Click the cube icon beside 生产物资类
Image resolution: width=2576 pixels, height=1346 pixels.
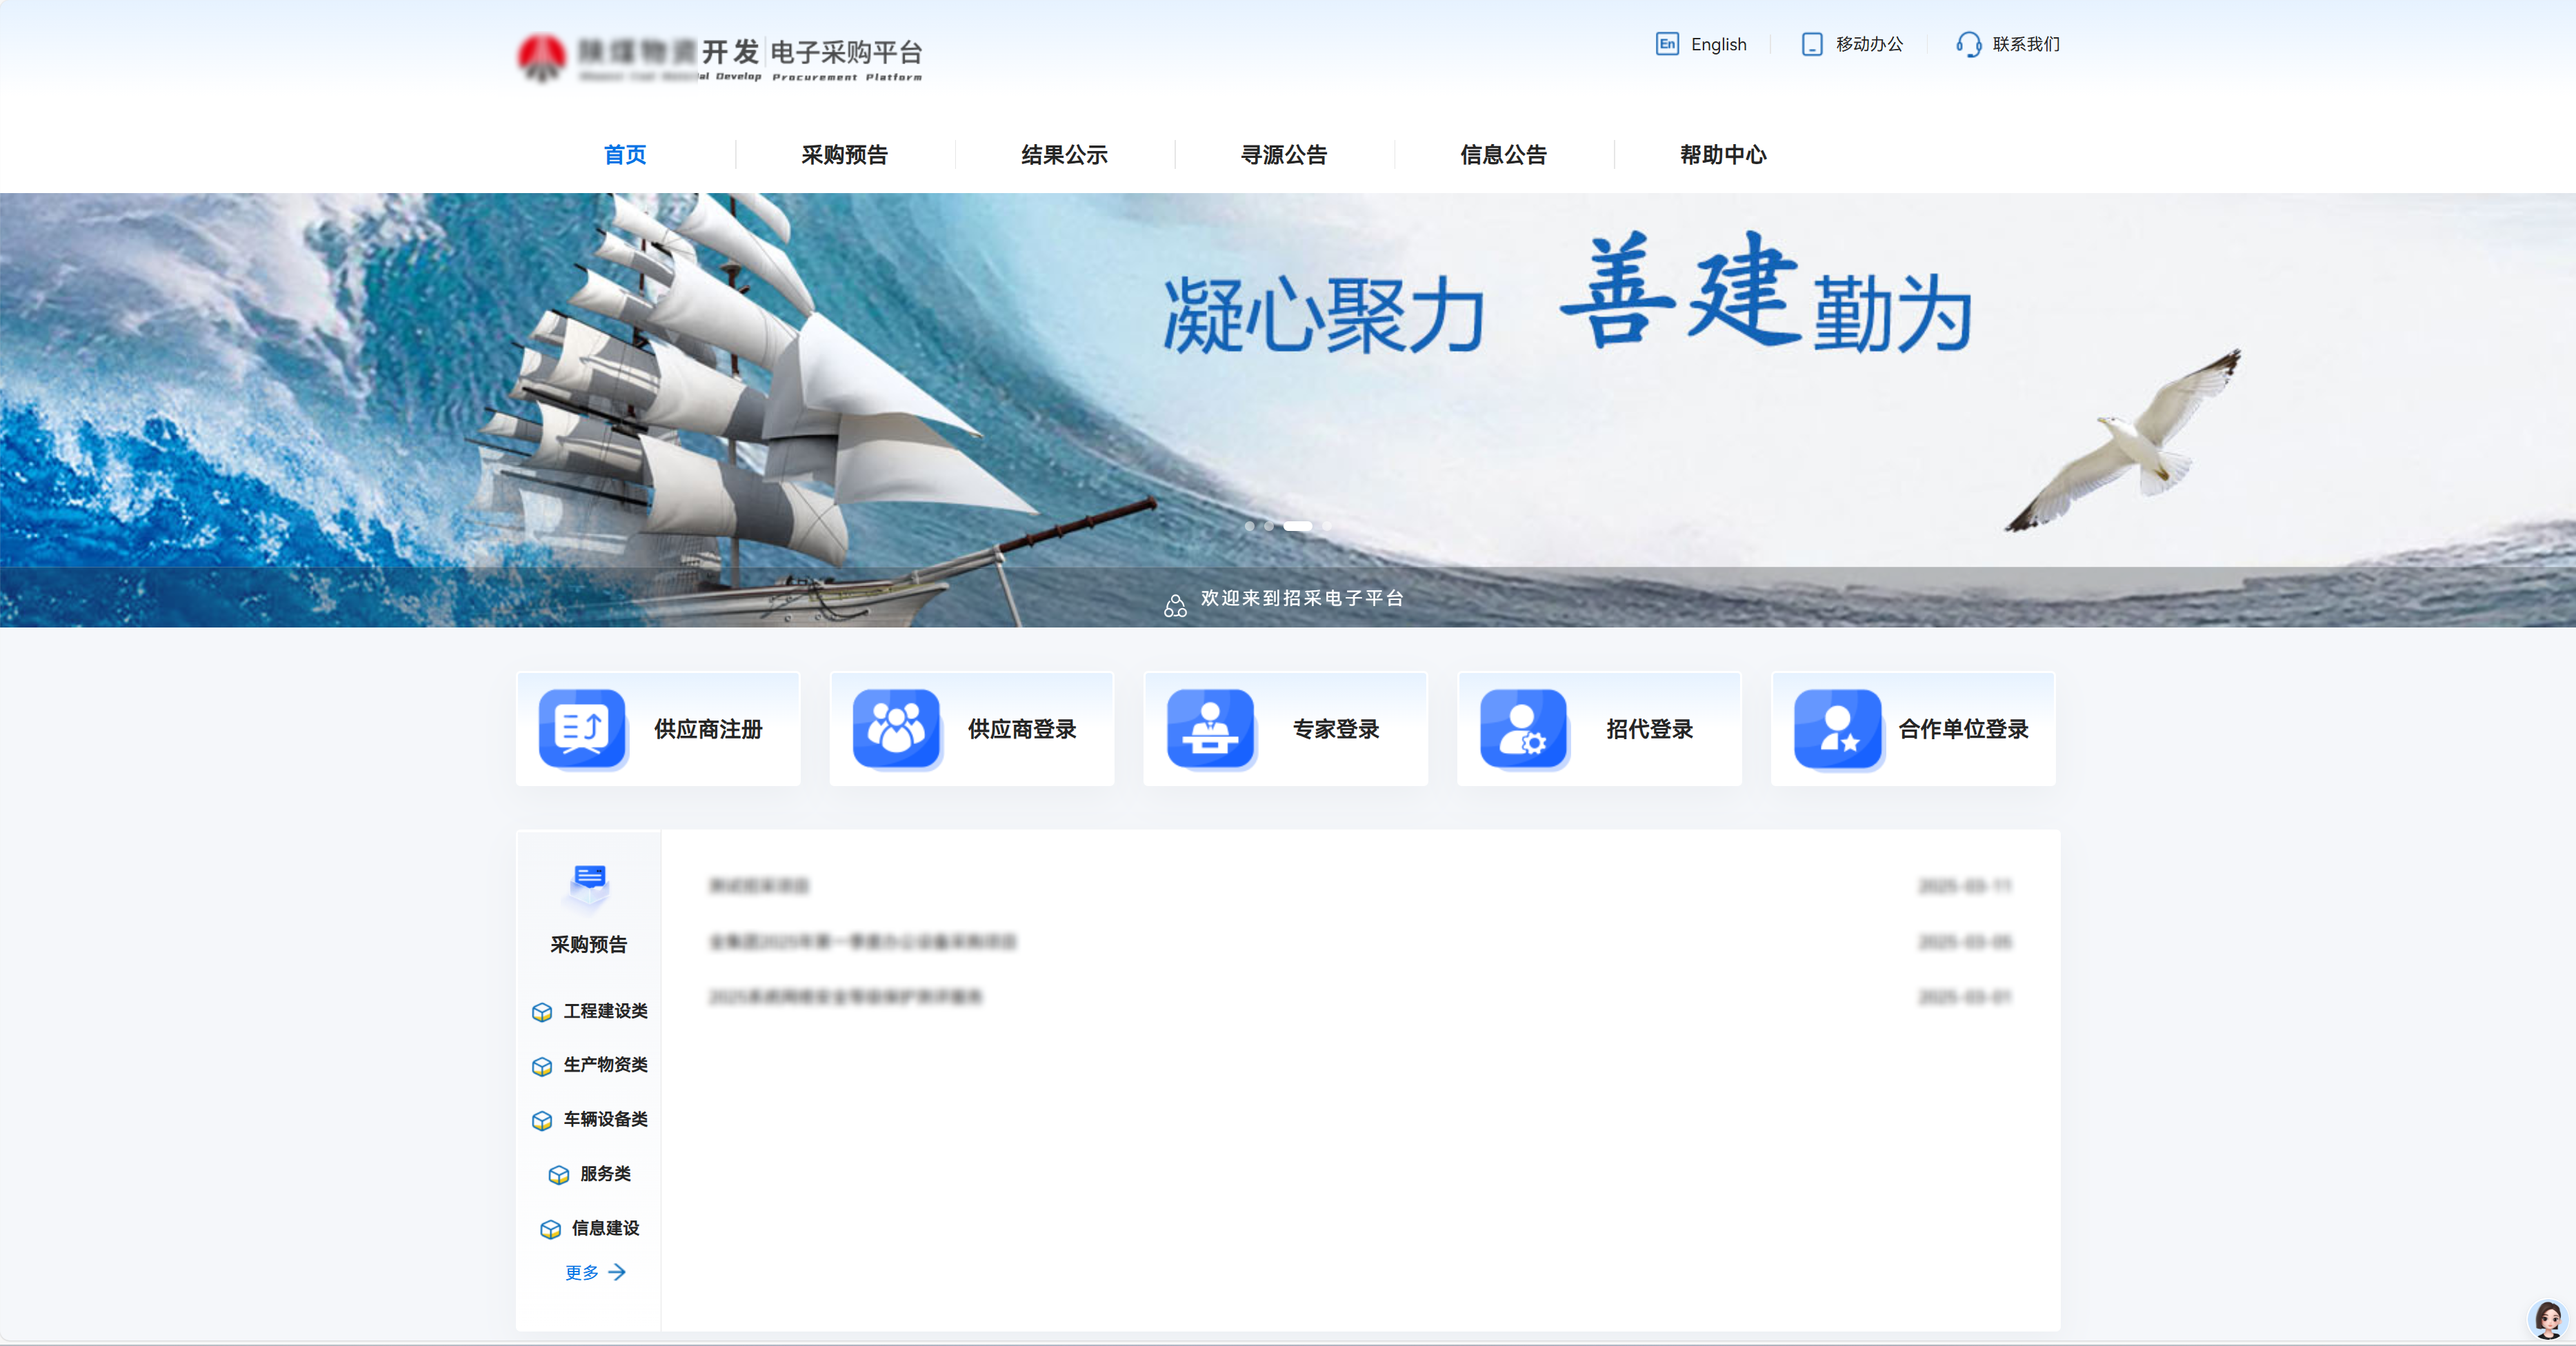tap(542, 1066)
